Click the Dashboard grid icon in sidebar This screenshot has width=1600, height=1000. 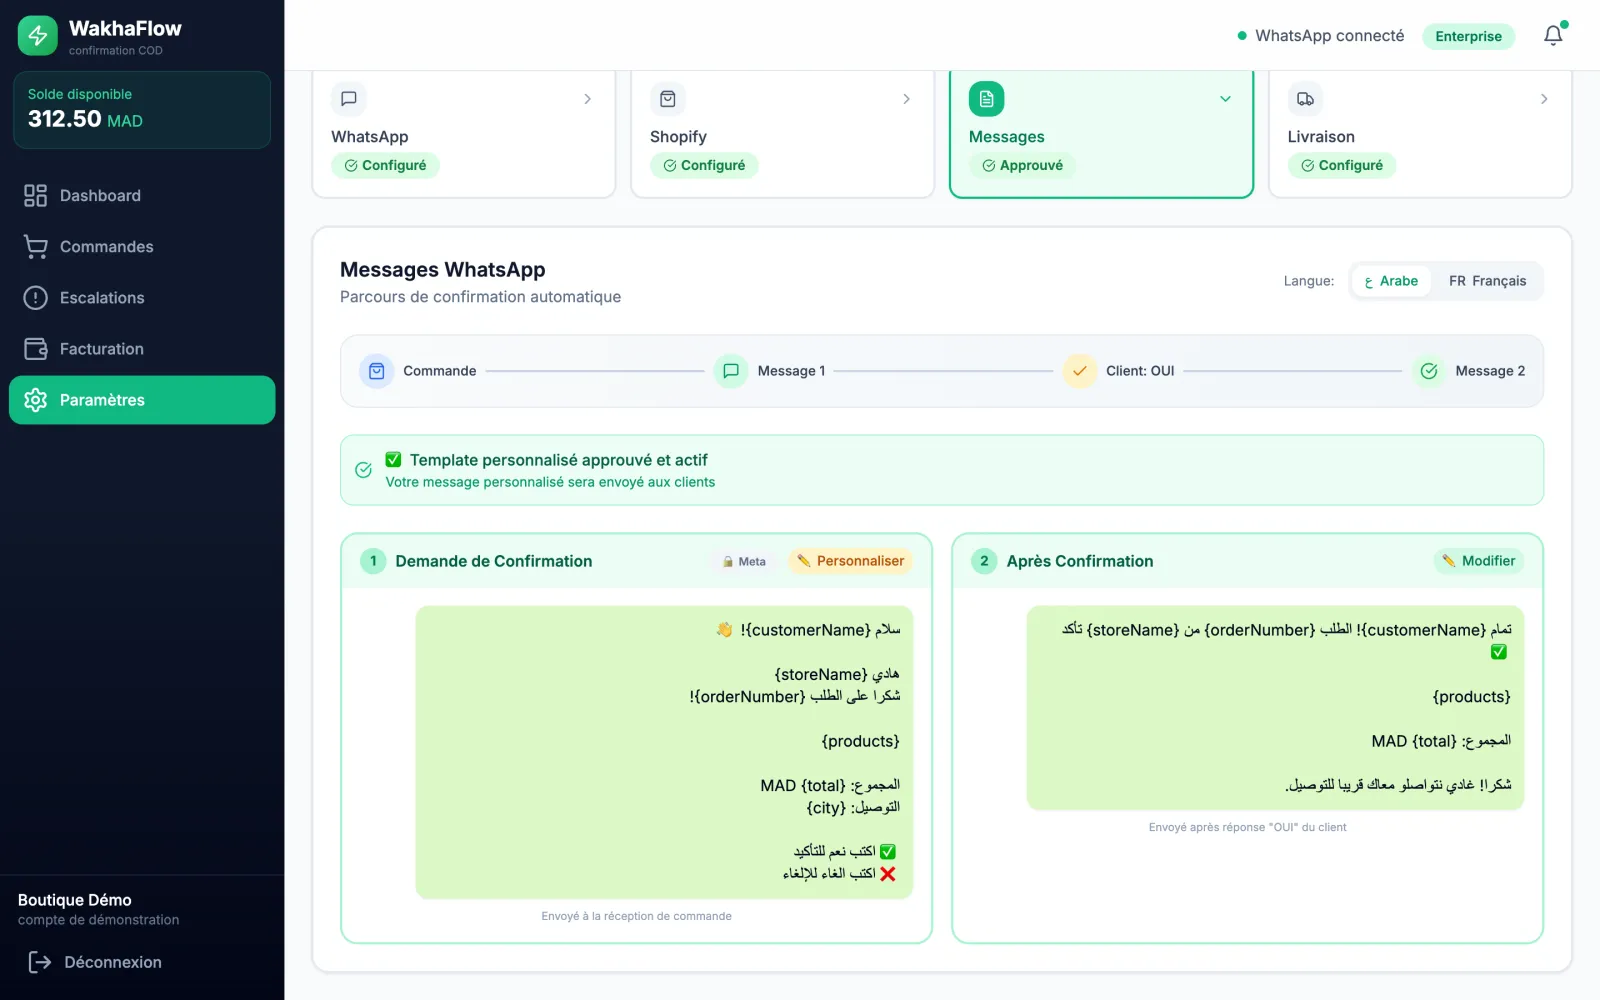pyautogui.click(x=35, y=196)
